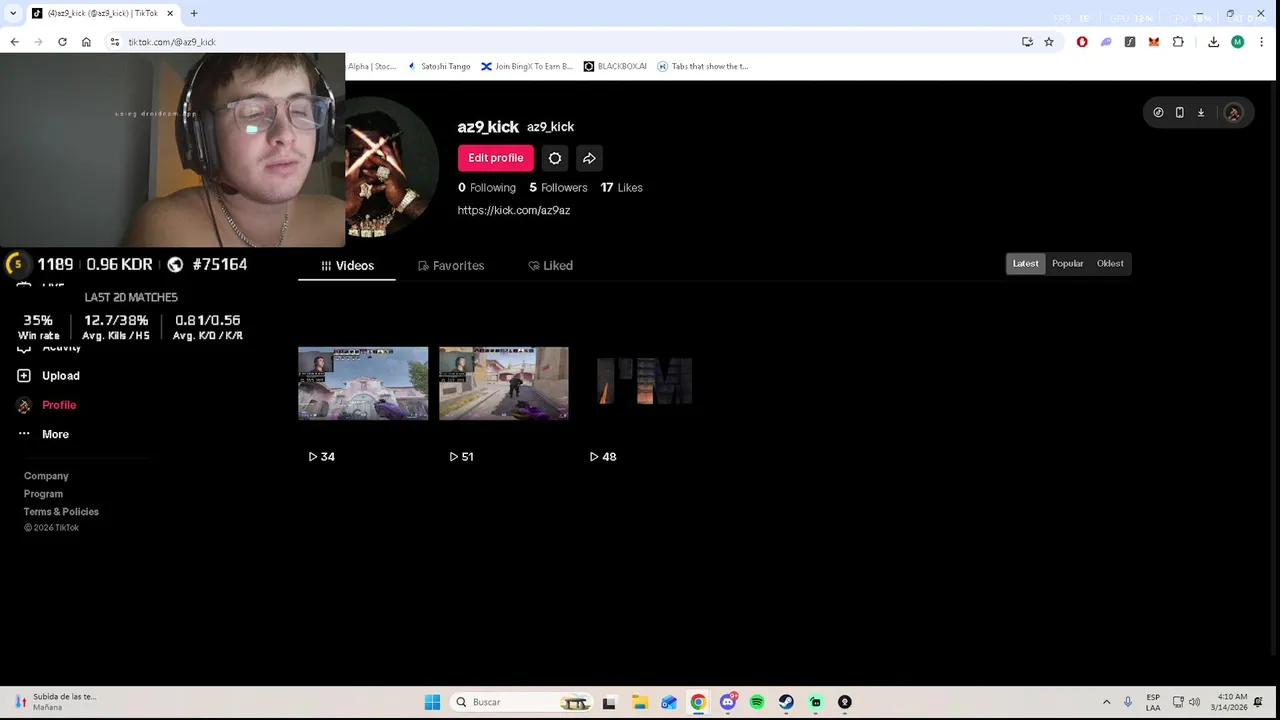Open the video thumbnail with 34 plays
Screen dimensions: 1280x720
(x=363, y=383)
